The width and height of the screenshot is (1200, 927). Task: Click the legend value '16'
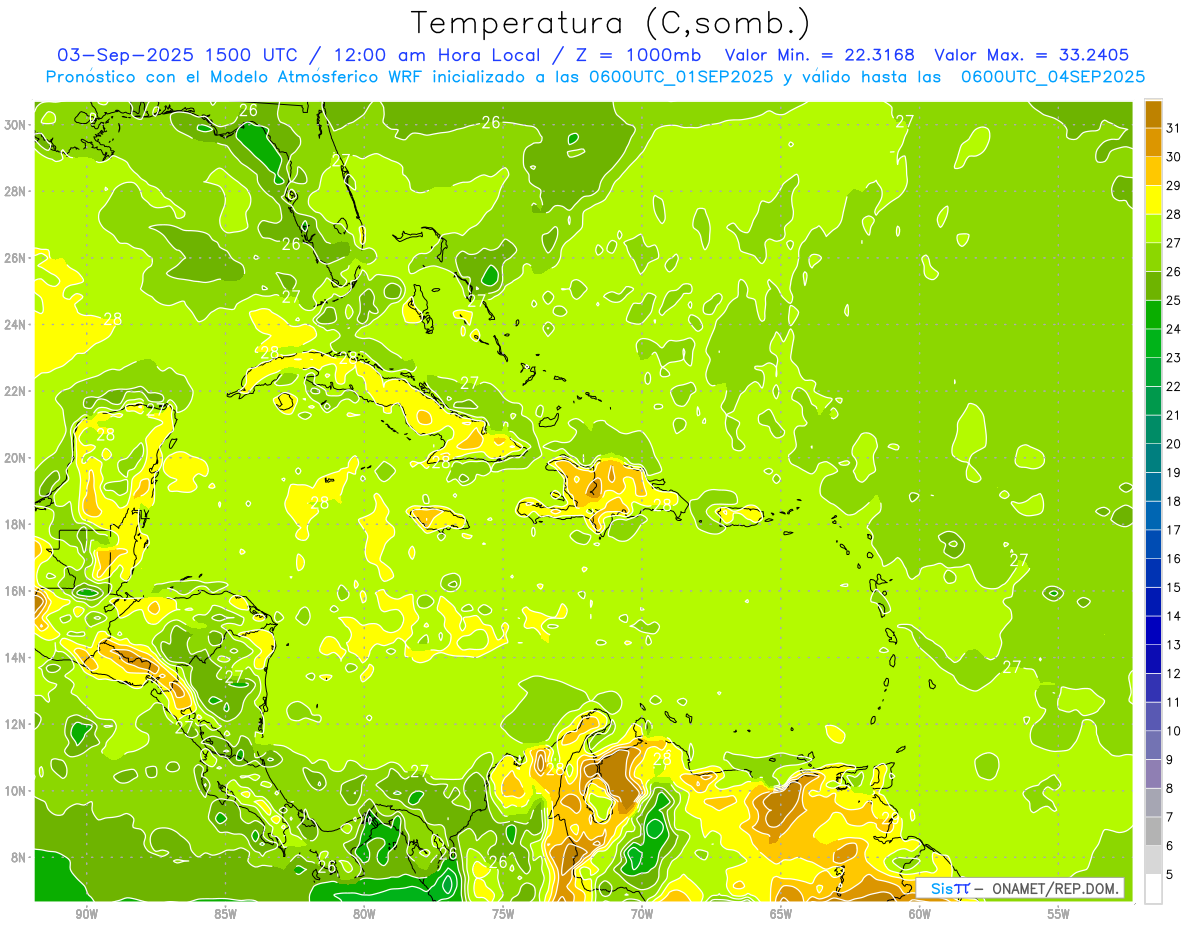pos(1174,559)
